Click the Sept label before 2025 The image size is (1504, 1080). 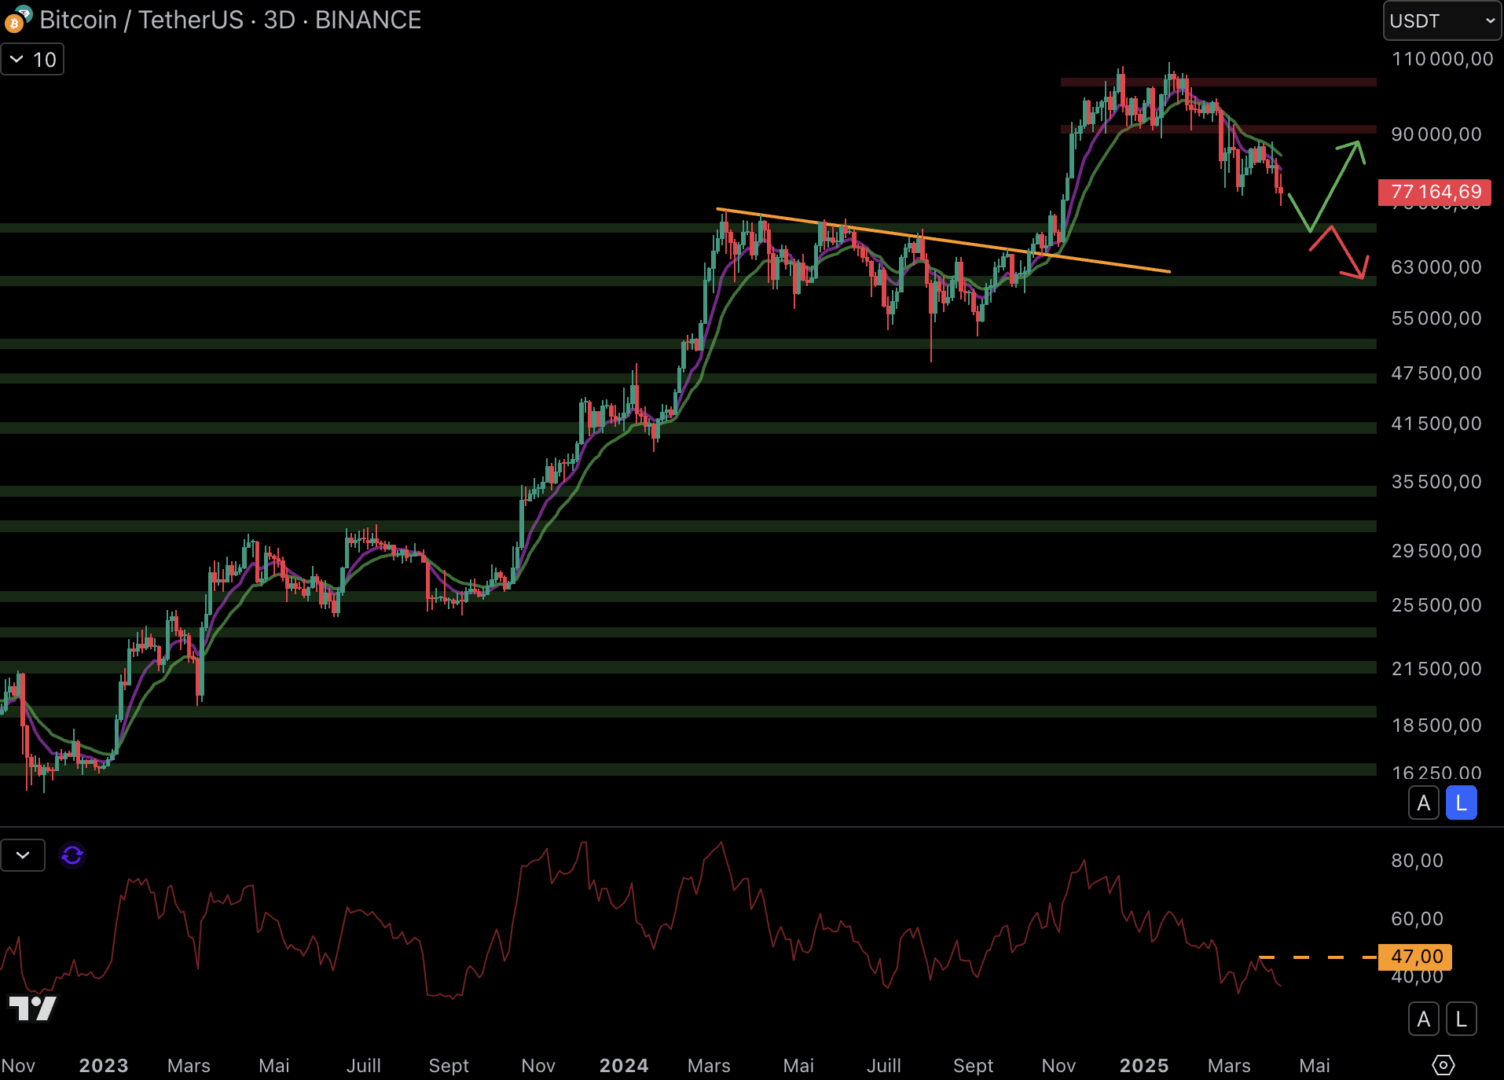tap(973, 1066)
